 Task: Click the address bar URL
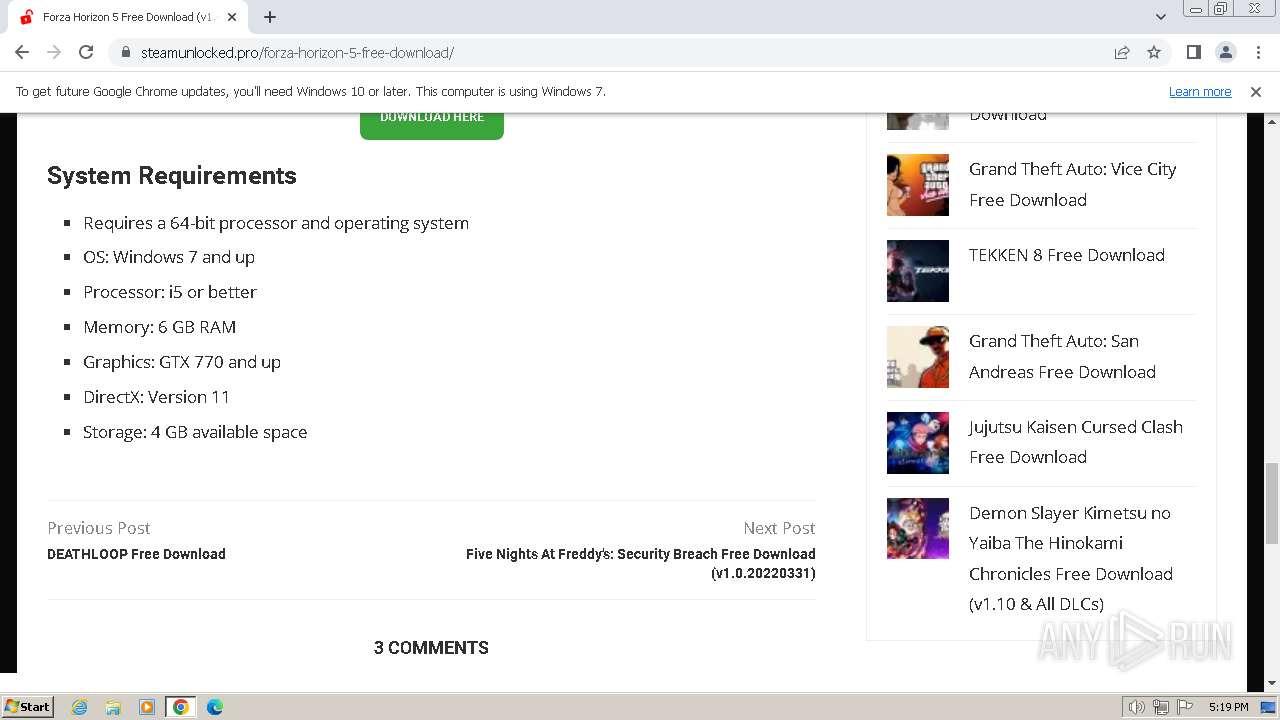pos(297,52)
